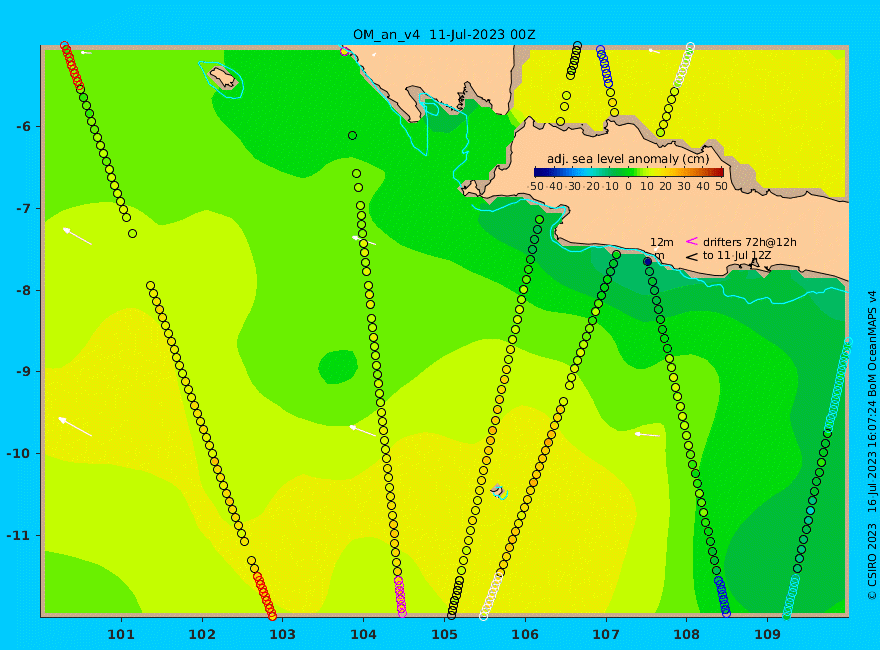The height and width of the screenshot is (650, 880).
Task: Click the "12m" depth label on the map
Action: [x=662, y=242]
